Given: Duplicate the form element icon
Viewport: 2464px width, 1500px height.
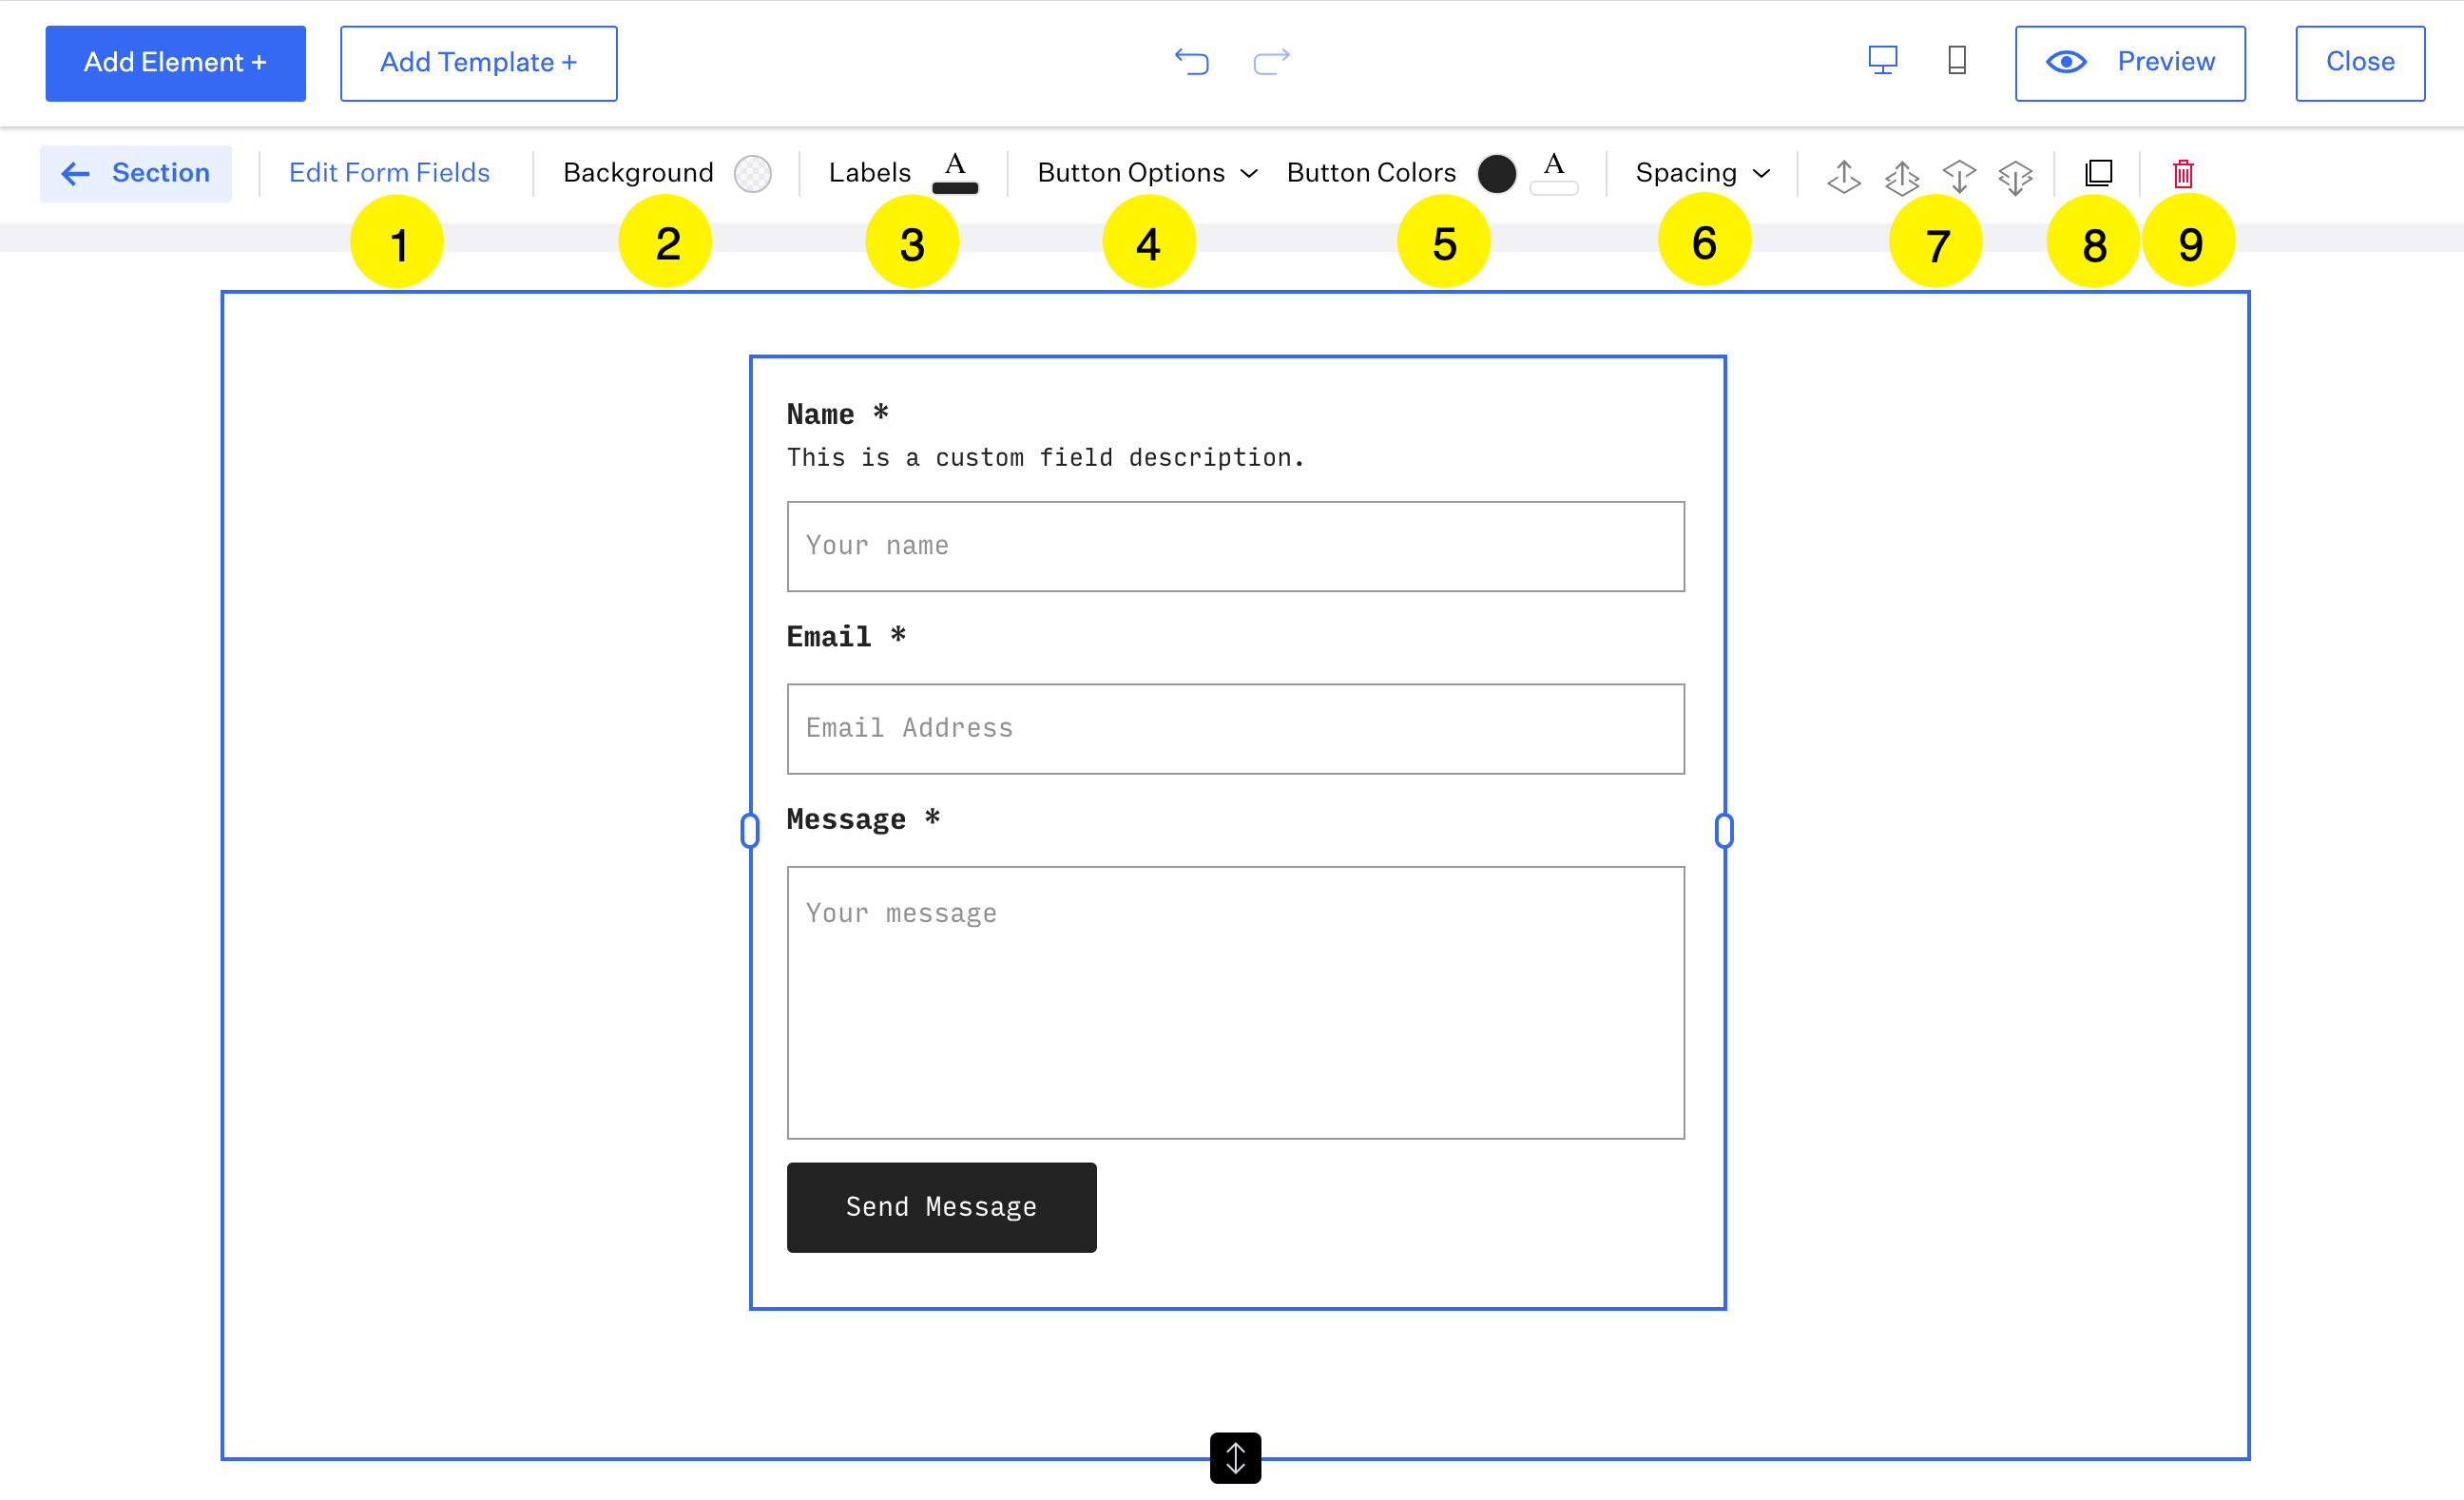Looking at the screenshot, I should [x=2098, y=173].
